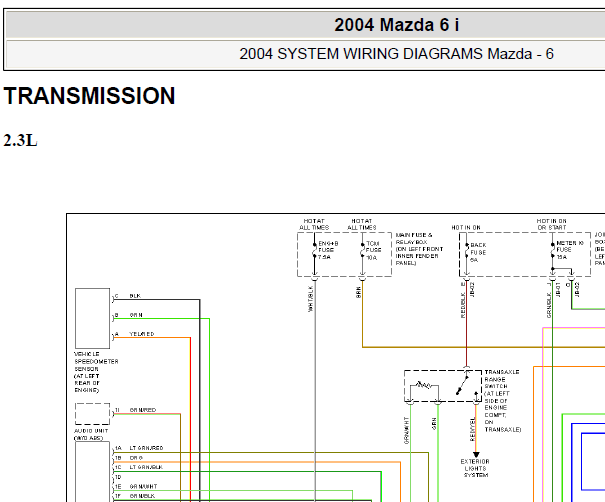Click the 'LT GRN/RED' wire label at pin 1A

tap(146, 448)
